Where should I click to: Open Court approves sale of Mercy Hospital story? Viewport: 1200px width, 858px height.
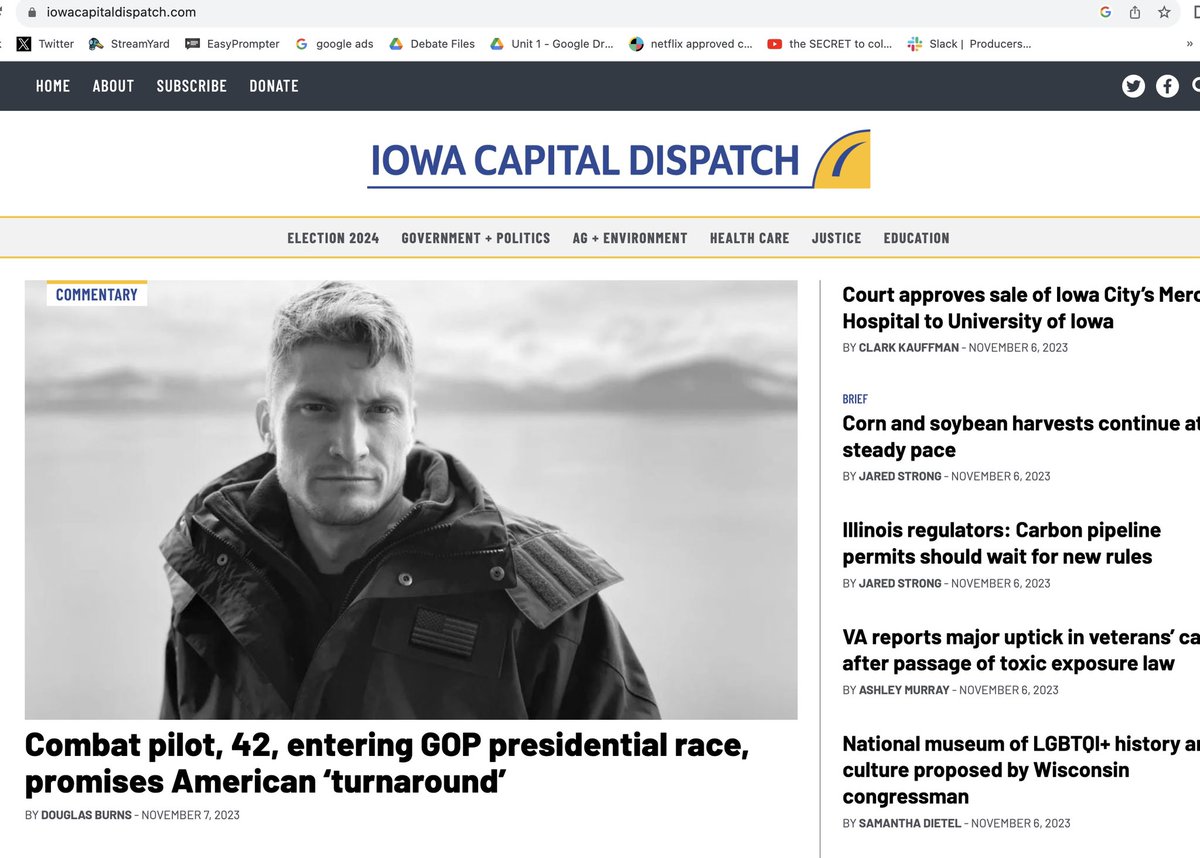1021,308
